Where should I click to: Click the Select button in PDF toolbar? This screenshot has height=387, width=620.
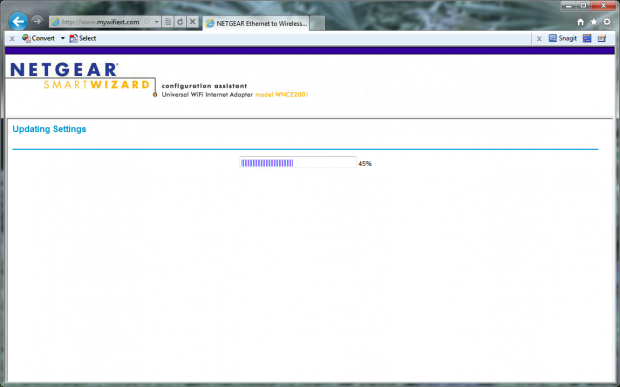(x=83, y=38)
